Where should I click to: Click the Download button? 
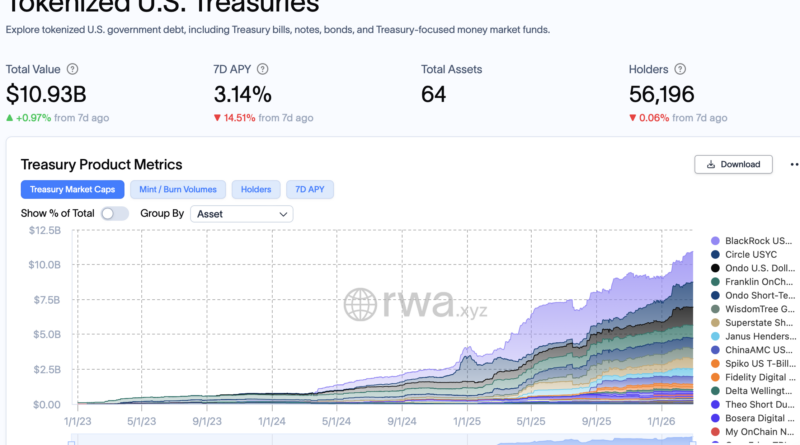click(733, 164)
